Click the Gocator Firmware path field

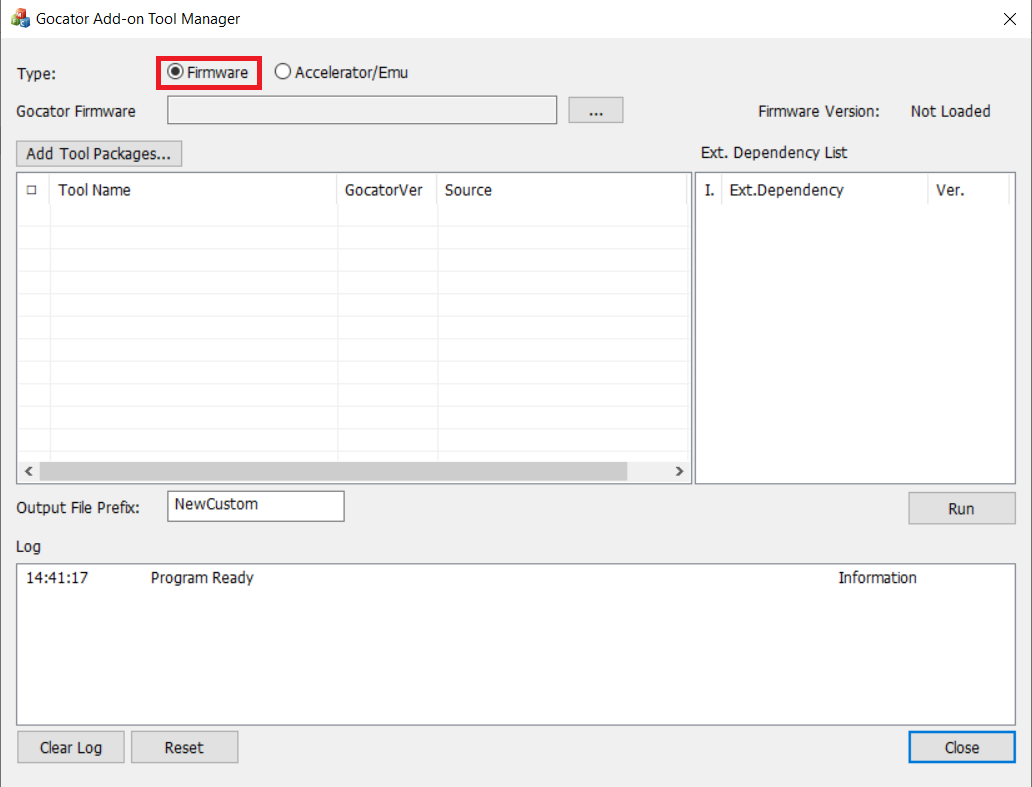pos(362,110)
